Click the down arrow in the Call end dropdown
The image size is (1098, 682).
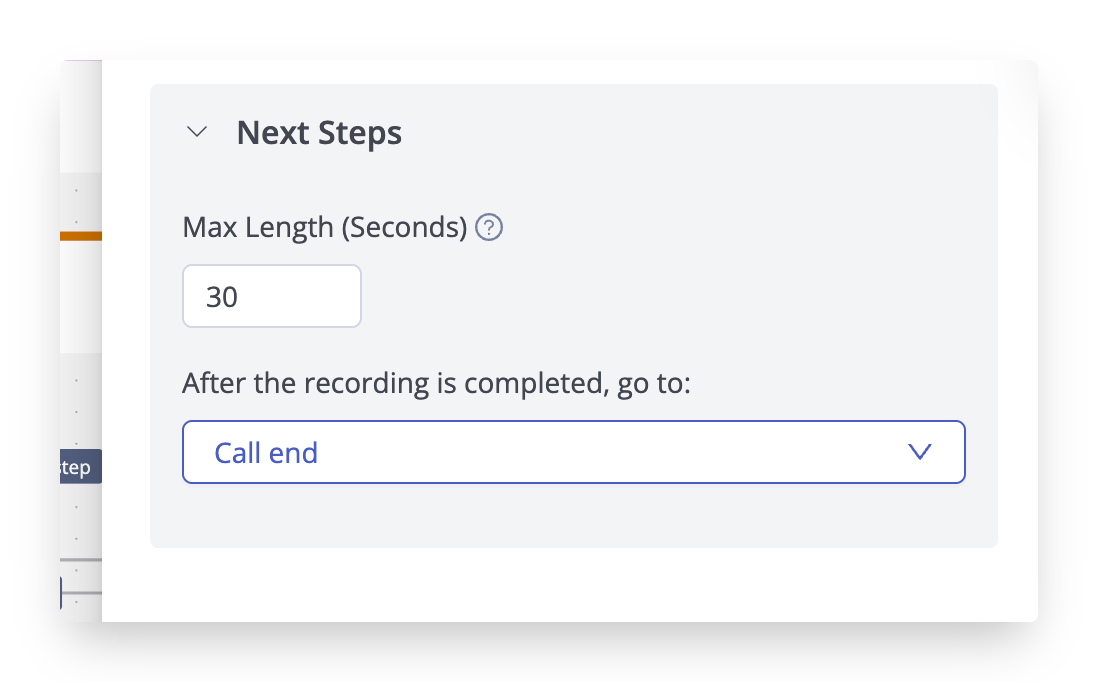pos(919,452)
